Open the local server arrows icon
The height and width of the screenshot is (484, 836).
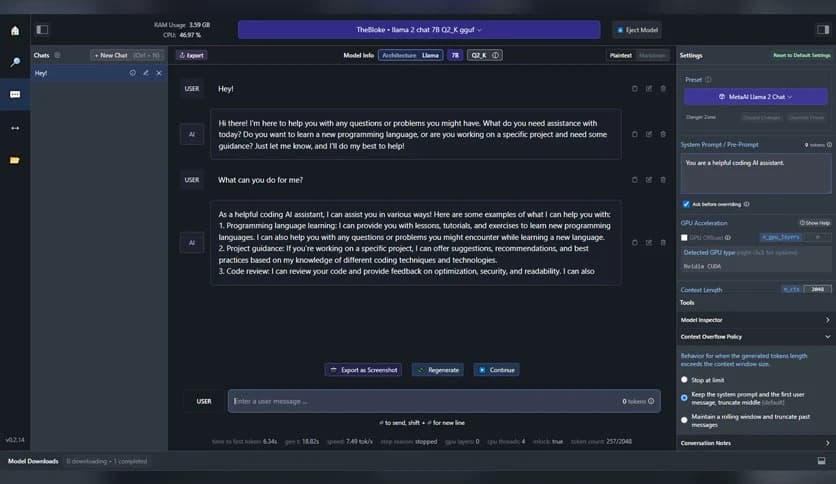click(14, 128)
